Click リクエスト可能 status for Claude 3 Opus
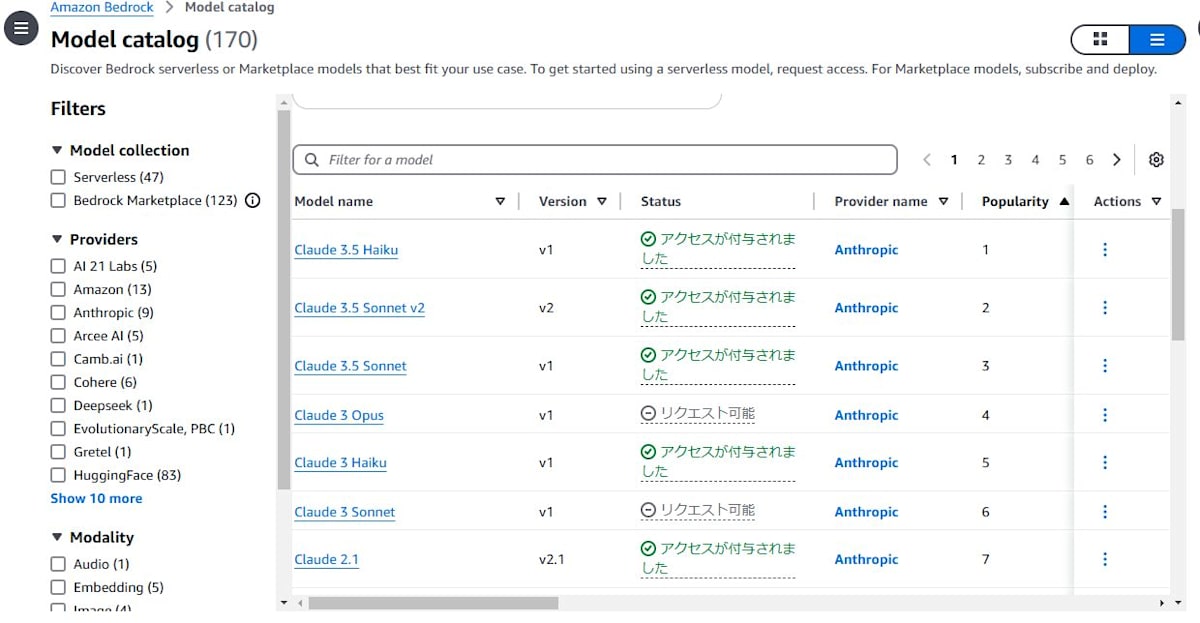1200x623 pixels. coord(698,413)
